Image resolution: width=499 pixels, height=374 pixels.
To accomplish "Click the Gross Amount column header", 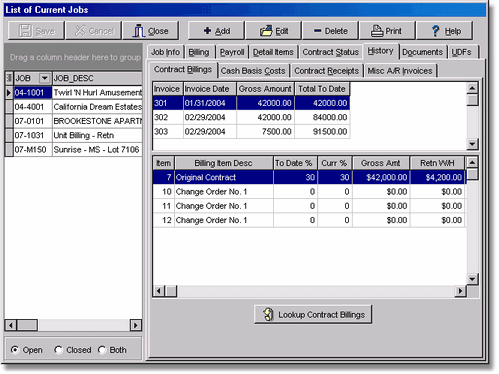I will 265,89.
